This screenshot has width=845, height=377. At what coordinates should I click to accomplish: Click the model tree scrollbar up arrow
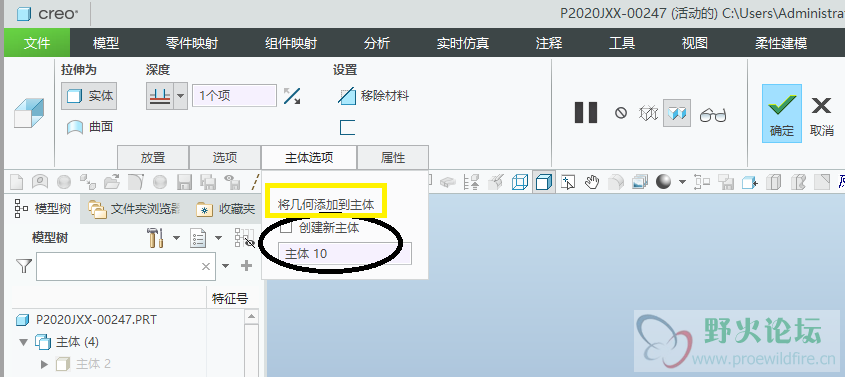click(251, 317)
